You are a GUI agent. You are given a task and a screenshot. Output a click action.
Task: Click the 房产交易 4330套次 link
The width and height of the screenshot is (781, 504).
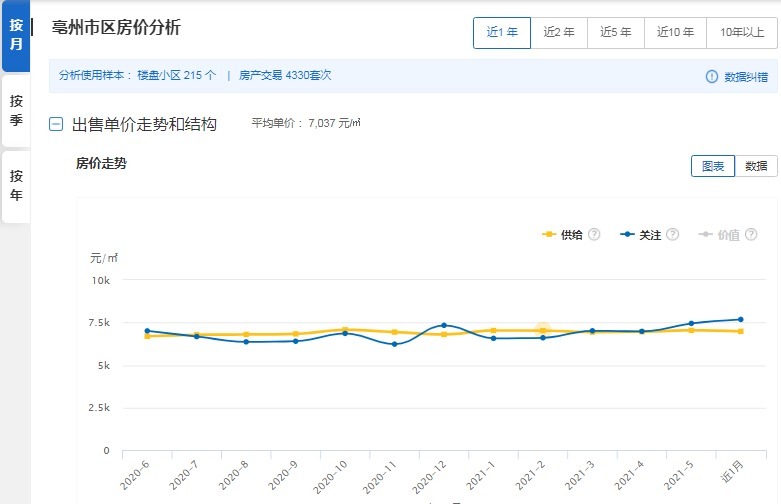coord(285,75)
